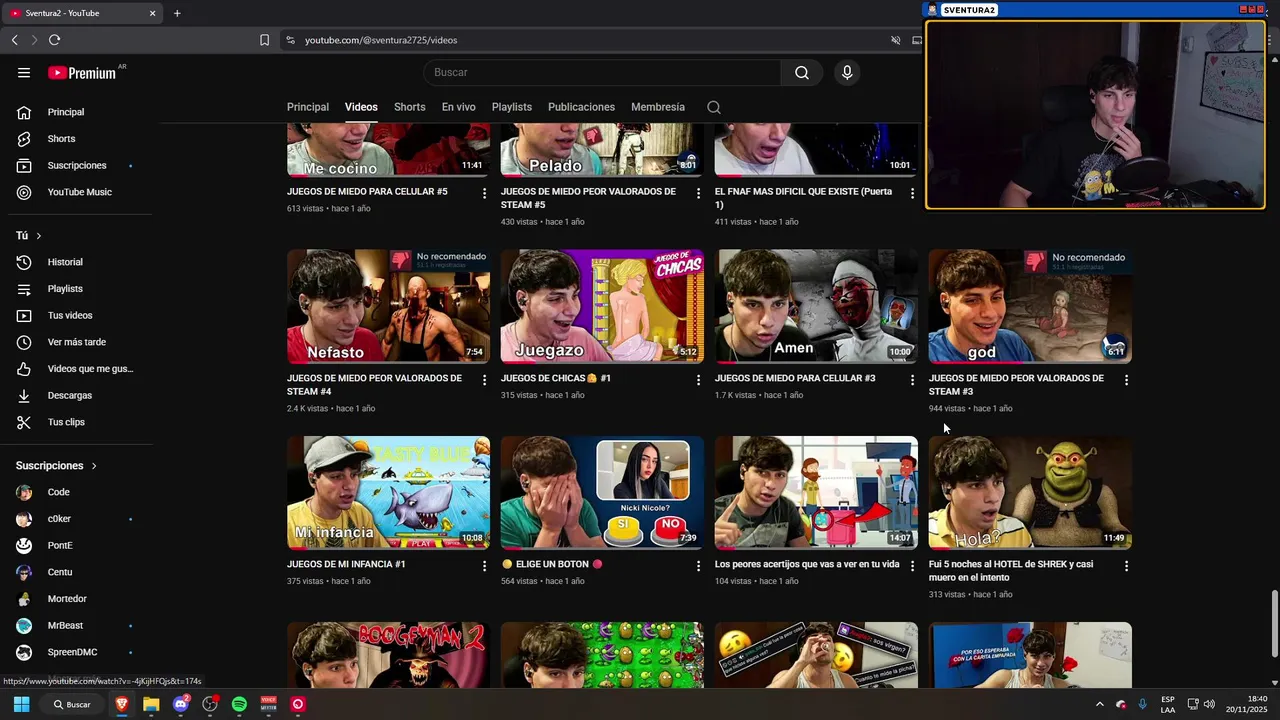Open JUEGOS DE CHICAS #1 video title

point(556,378)
